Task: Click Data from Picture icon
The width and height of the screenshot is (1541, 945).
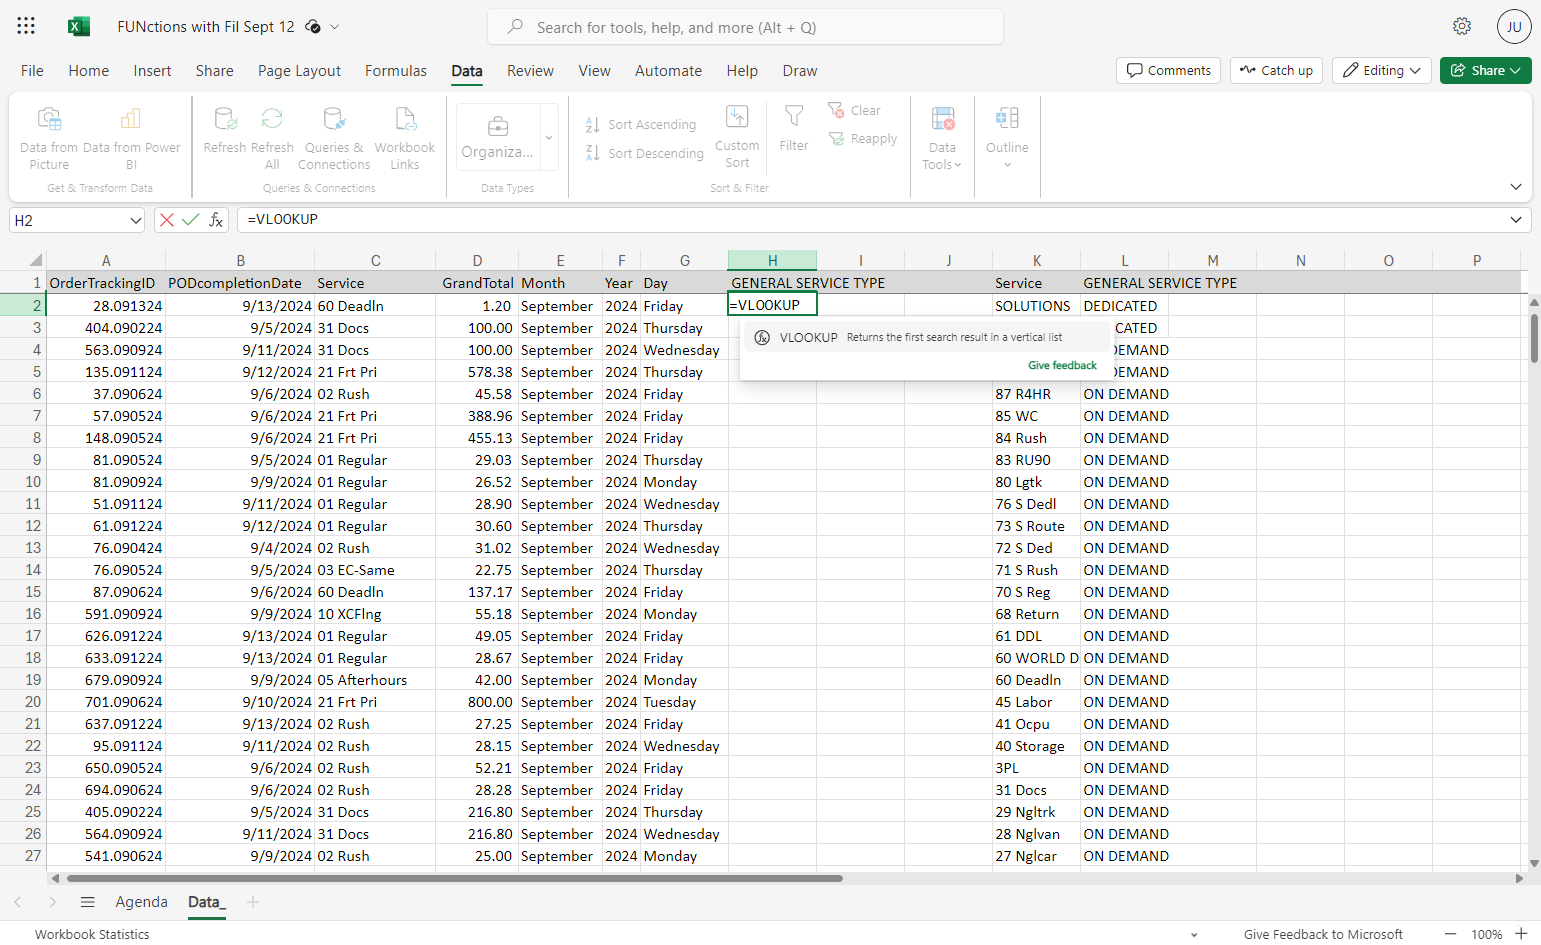Action: point(49,138)
